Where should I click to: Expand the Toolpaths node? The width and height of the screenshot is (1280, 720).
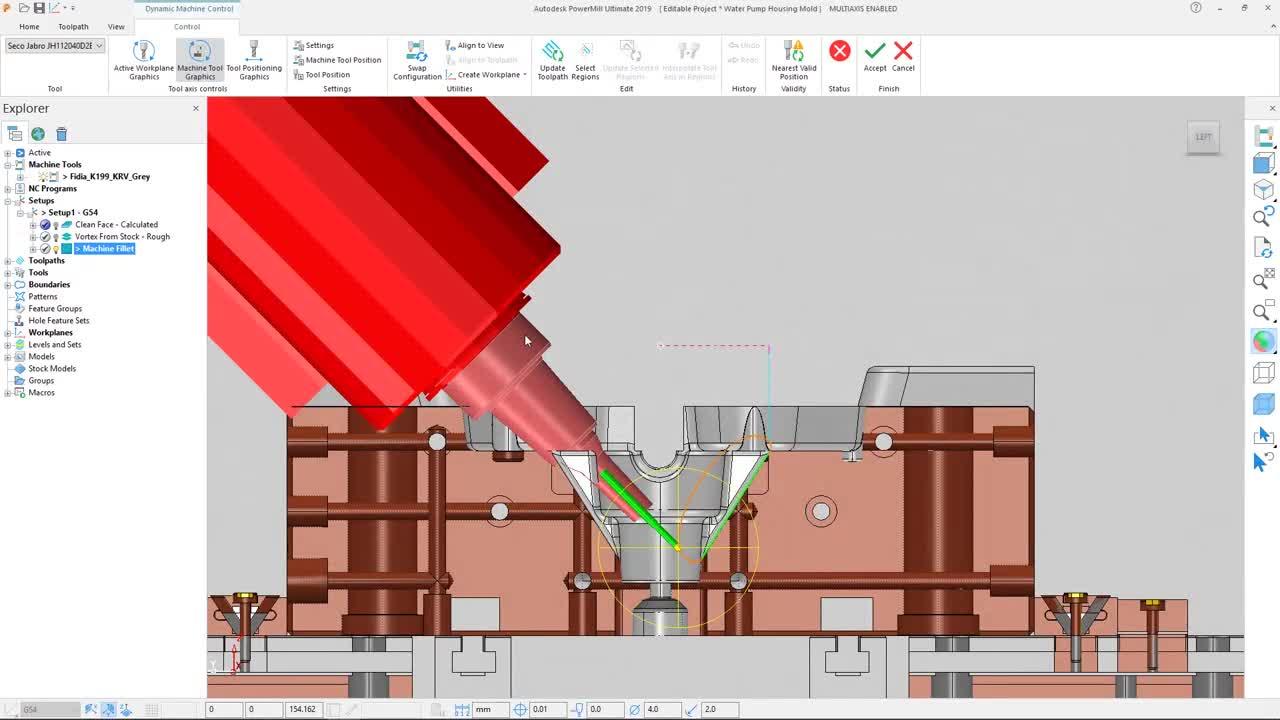(8, 261)
